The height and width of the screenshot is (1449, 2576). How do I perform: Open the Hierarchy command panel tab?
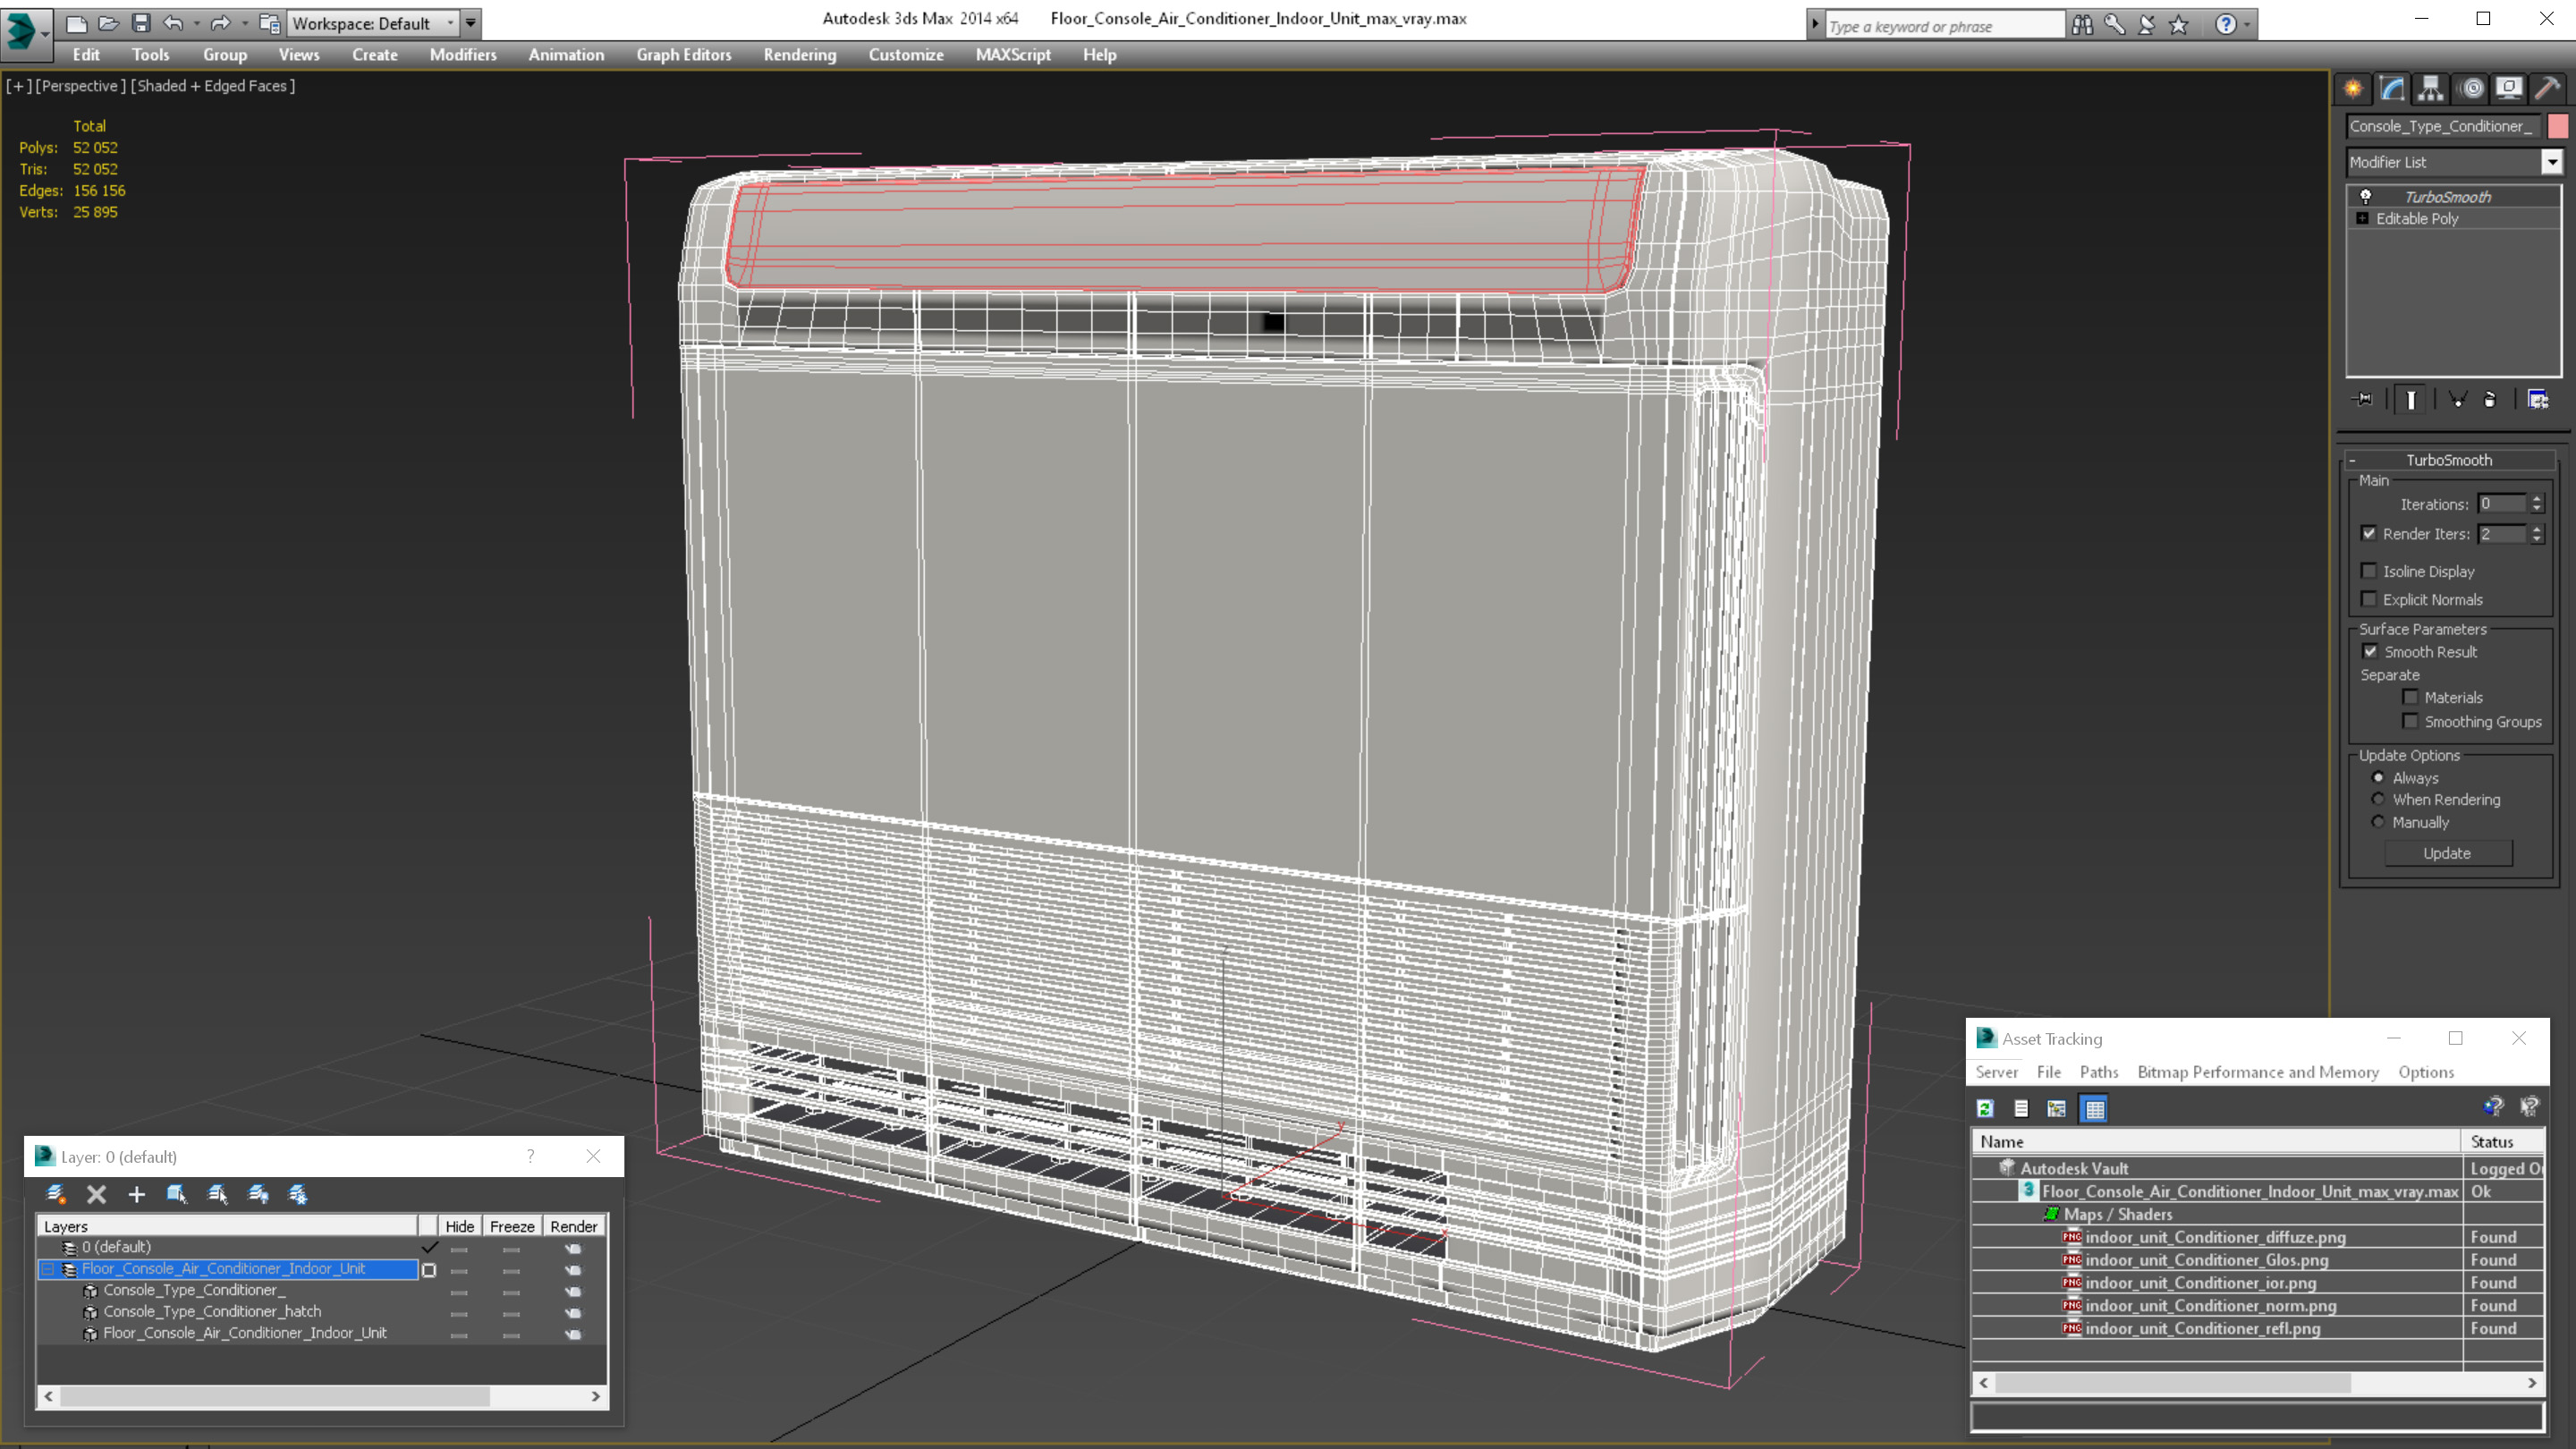coord(2431,88)
